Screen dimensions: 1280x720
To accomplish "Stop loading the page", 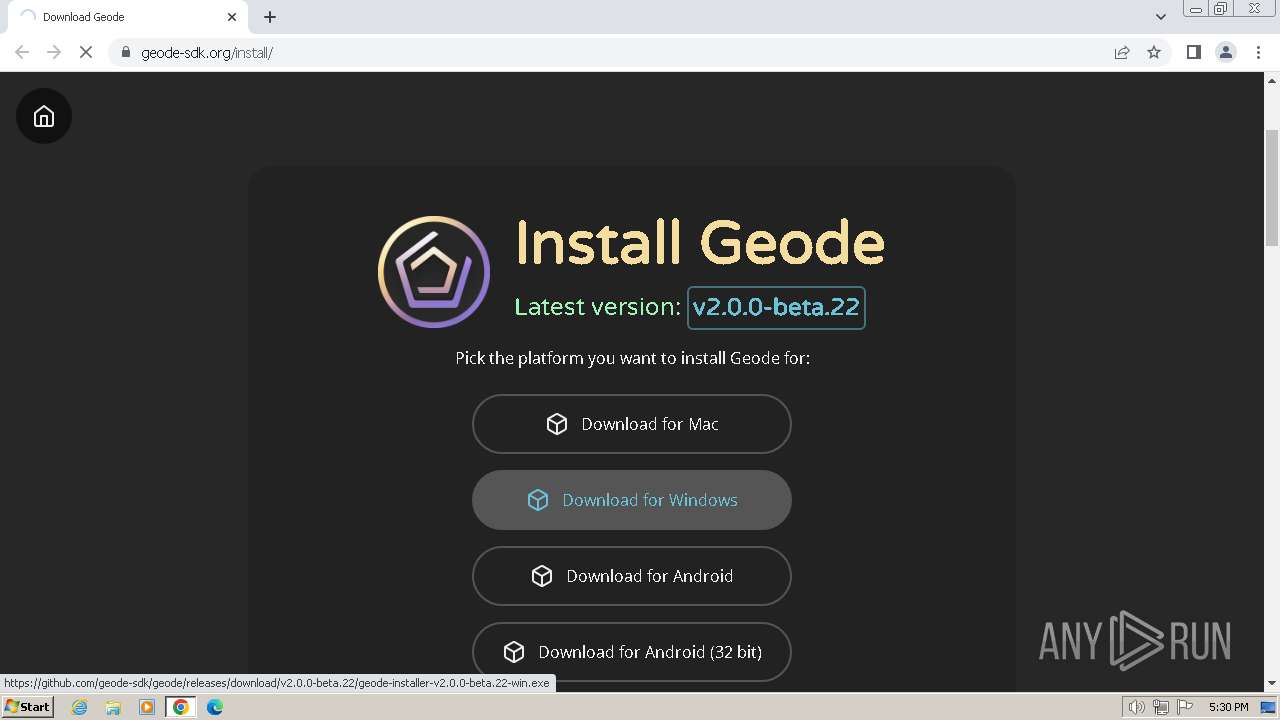I will tap(86, 52).
